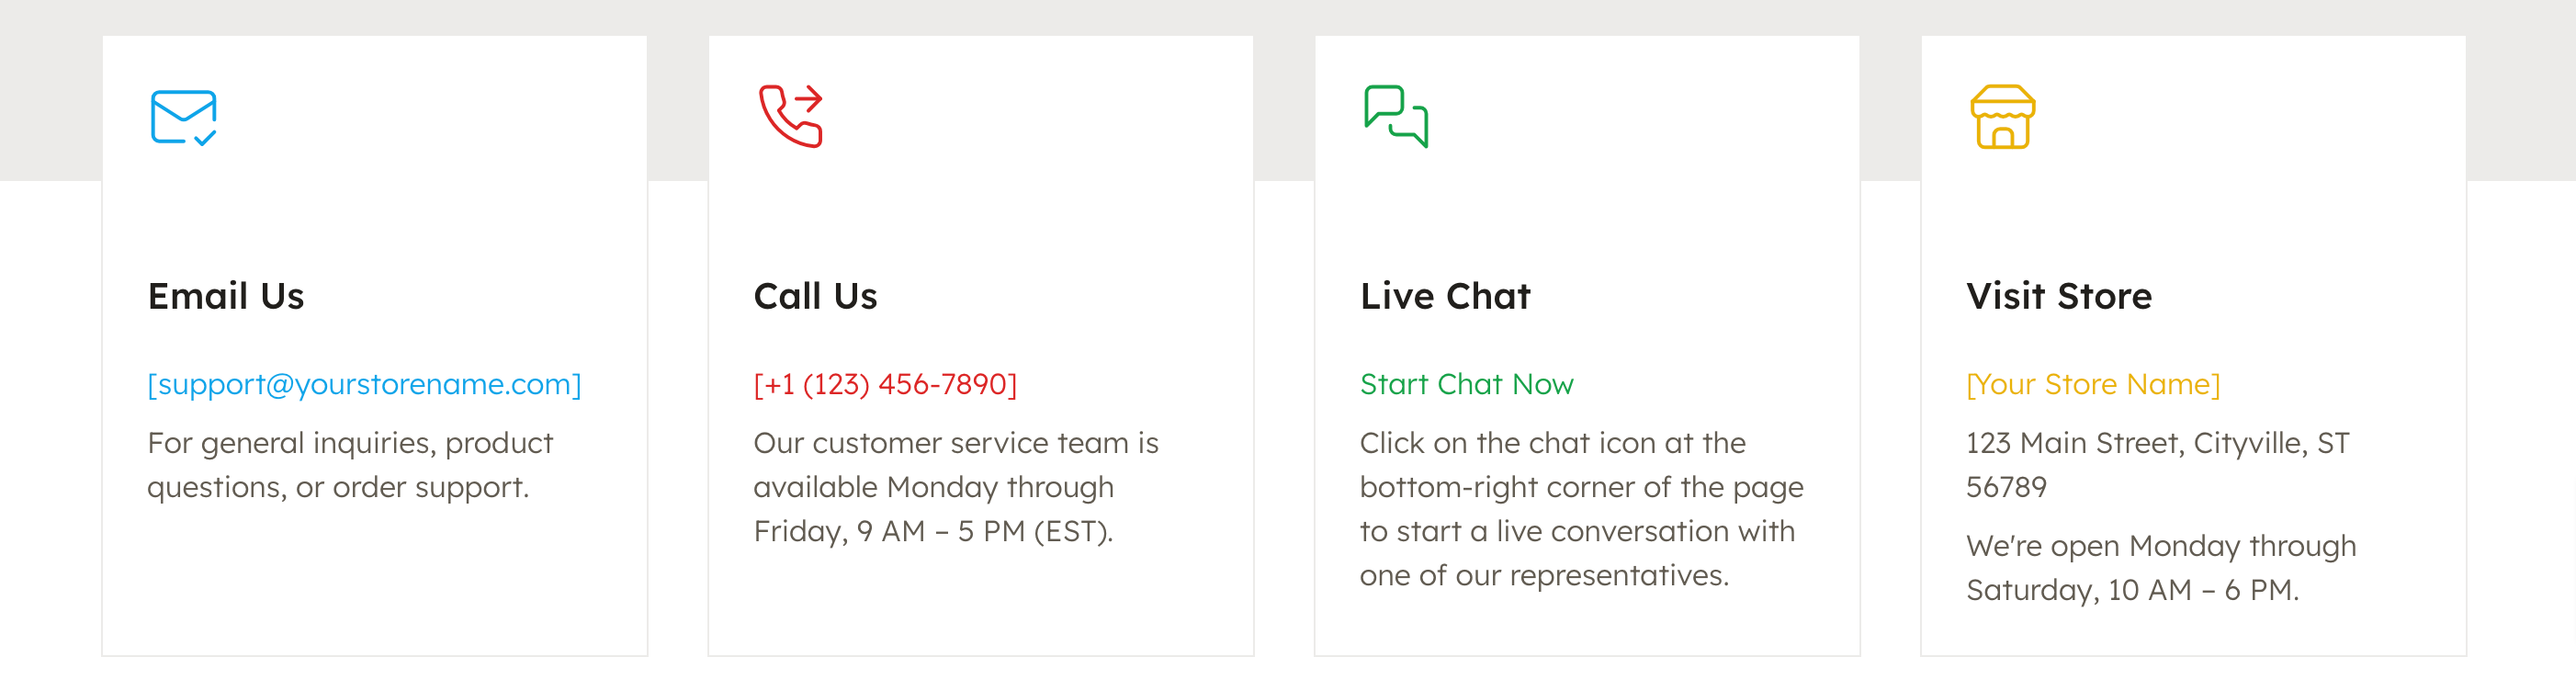Open the support@yourstorename.com email link
Image resolution: width=2576 pixels, height=691 pixels.
(364, 384)
